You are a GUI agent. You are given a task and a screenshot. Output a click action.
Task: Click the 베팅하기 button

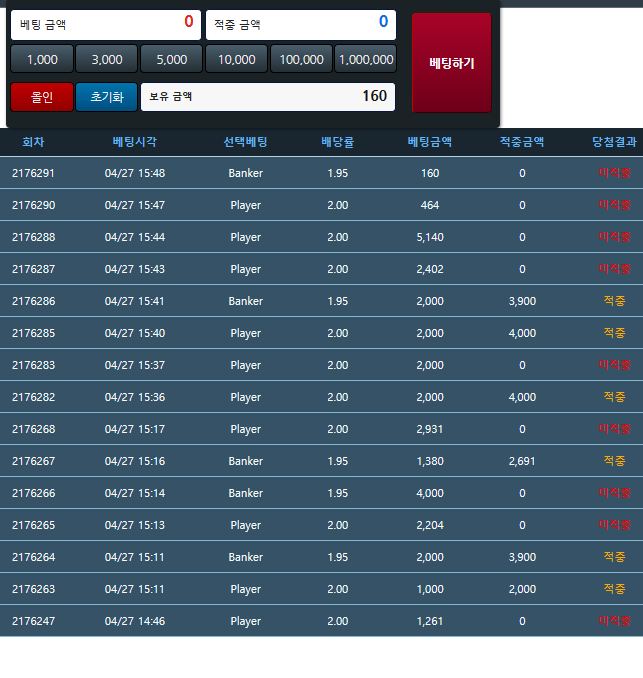[451, 63]
